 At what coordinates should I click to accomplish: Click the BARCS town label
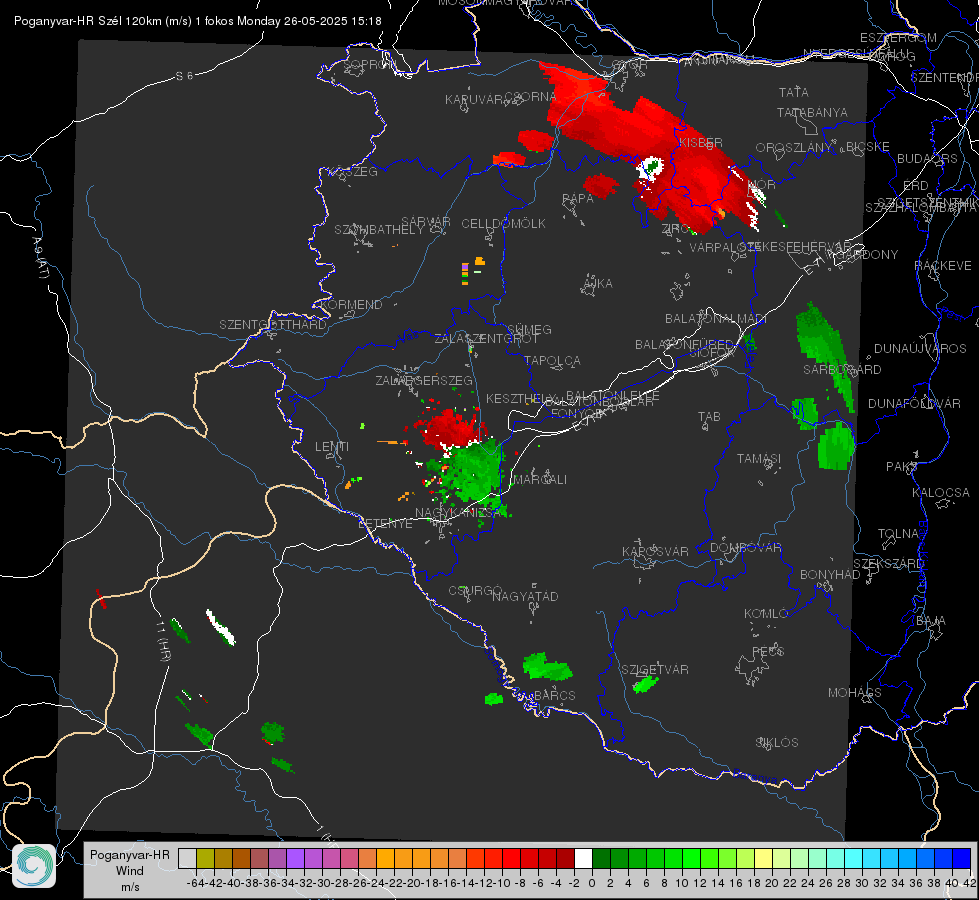pos(555,695)
